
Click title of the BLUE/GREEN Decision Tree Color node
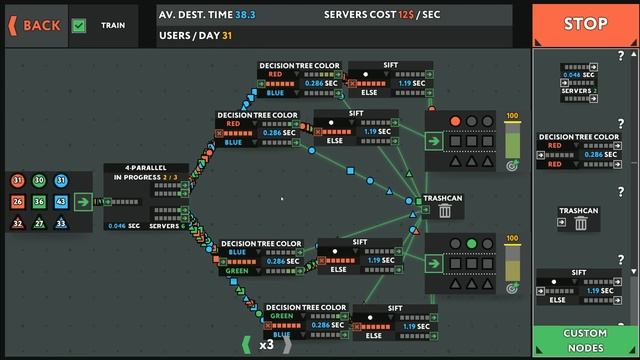point(261,244)
